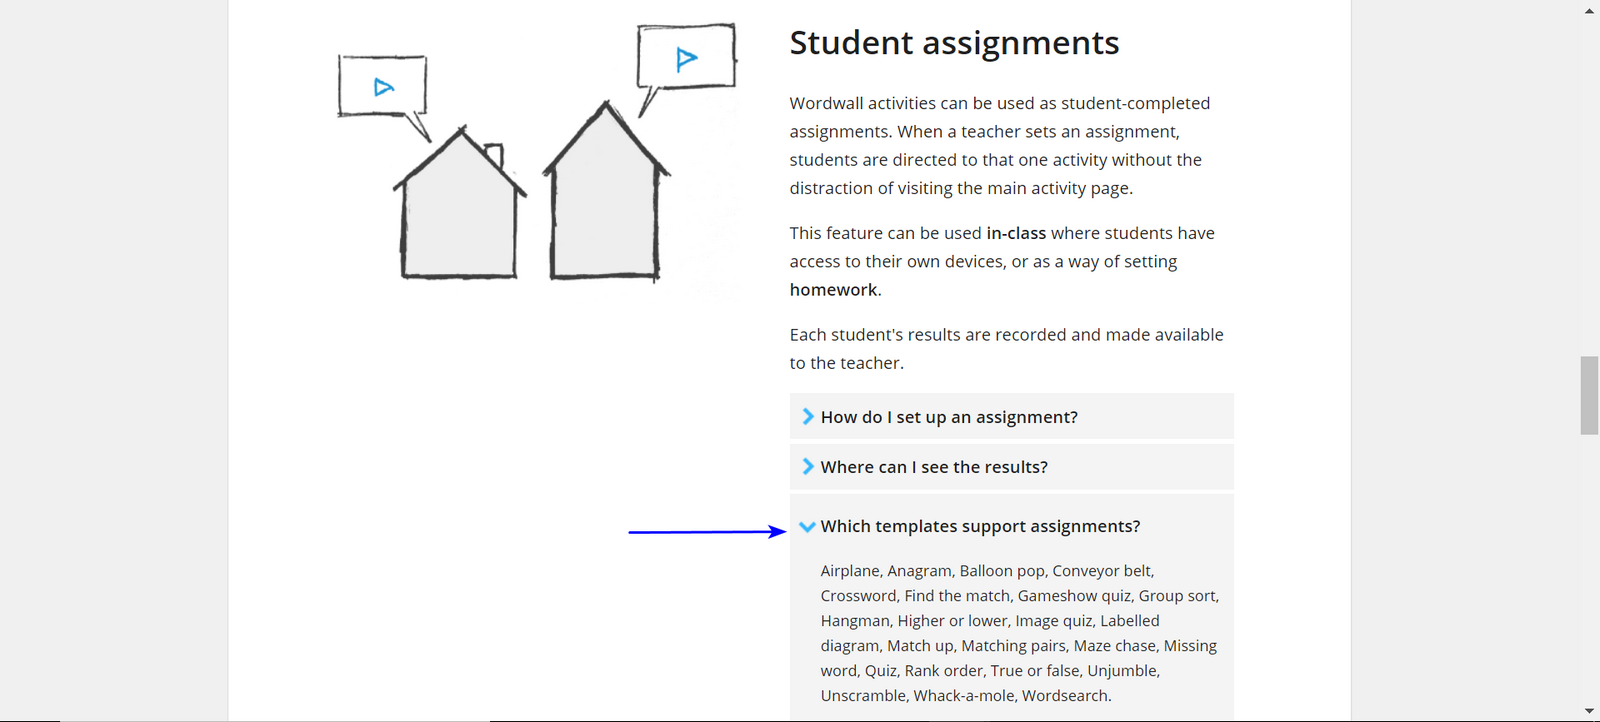Click chevron icon beside "Where can I see the results?"
Viewport: 1600px width, 722px height.
point(808,466)
